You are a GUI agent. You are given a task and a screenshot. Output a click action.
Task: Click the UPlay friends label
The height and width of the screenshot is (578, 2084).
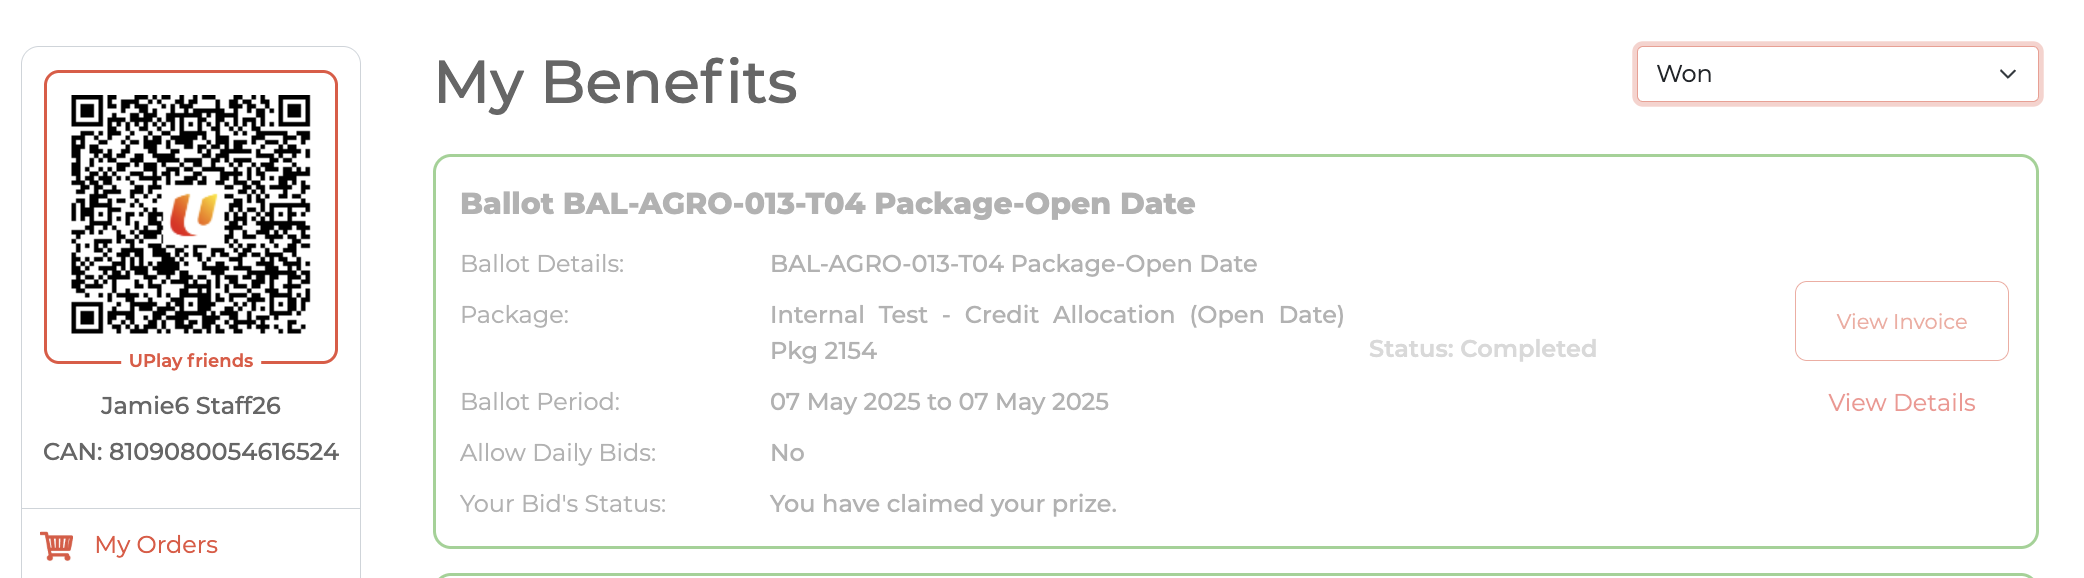click(x=191, y=361)
